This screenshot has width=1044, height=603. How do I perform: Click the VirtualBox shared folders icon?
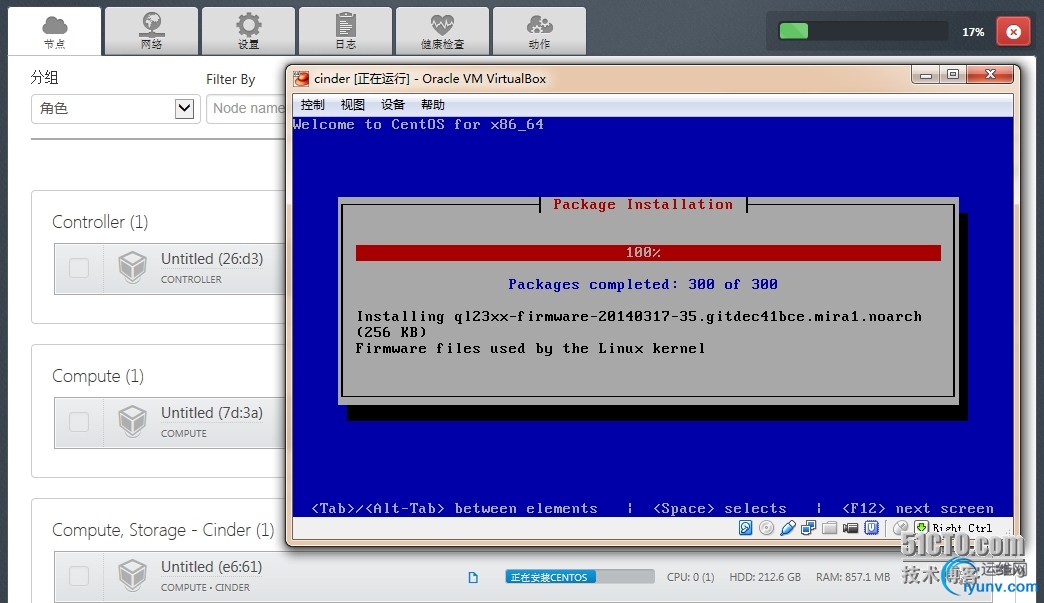click(x=829, y=528)
